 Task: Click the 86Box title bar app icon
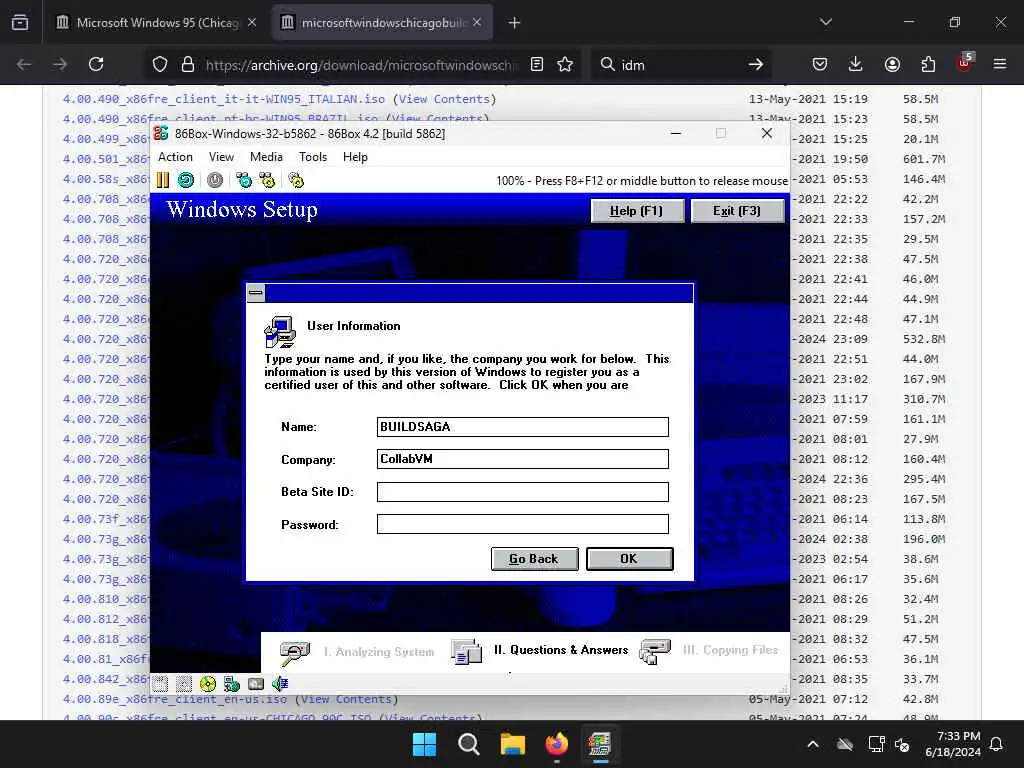click(161, 133)
